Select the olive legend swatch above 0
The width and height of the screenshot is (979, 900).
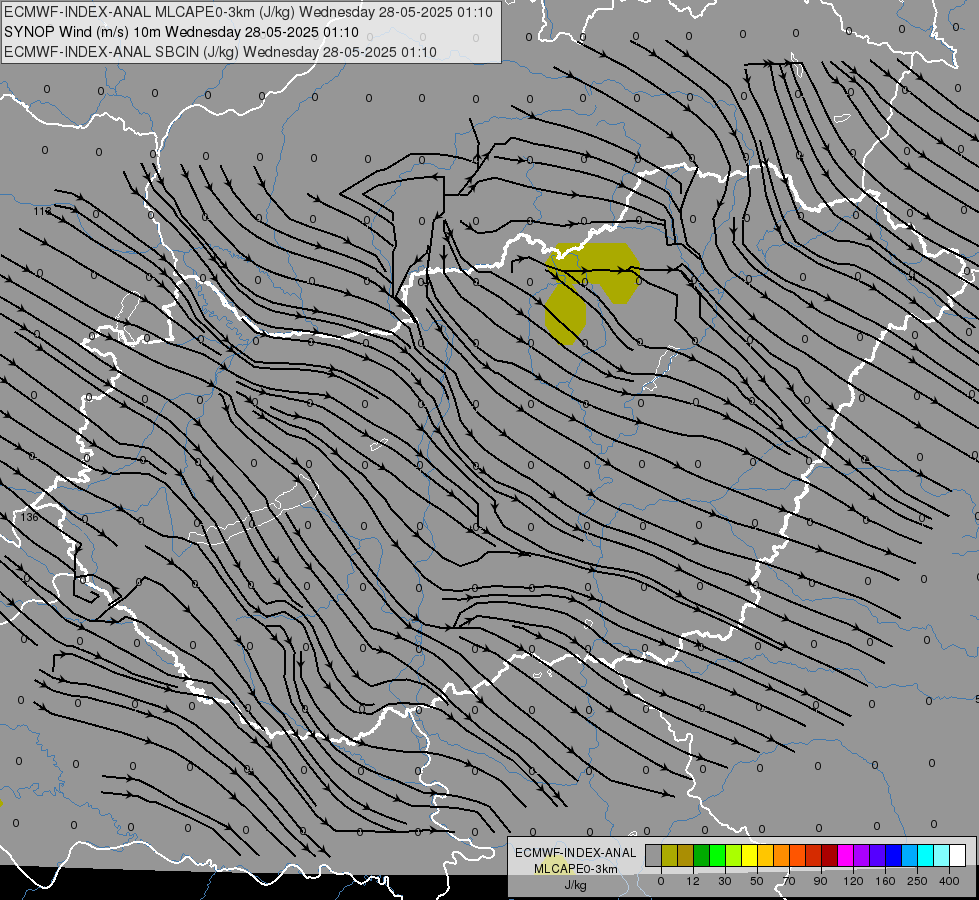pyautogui.click(x=669, y=855)
